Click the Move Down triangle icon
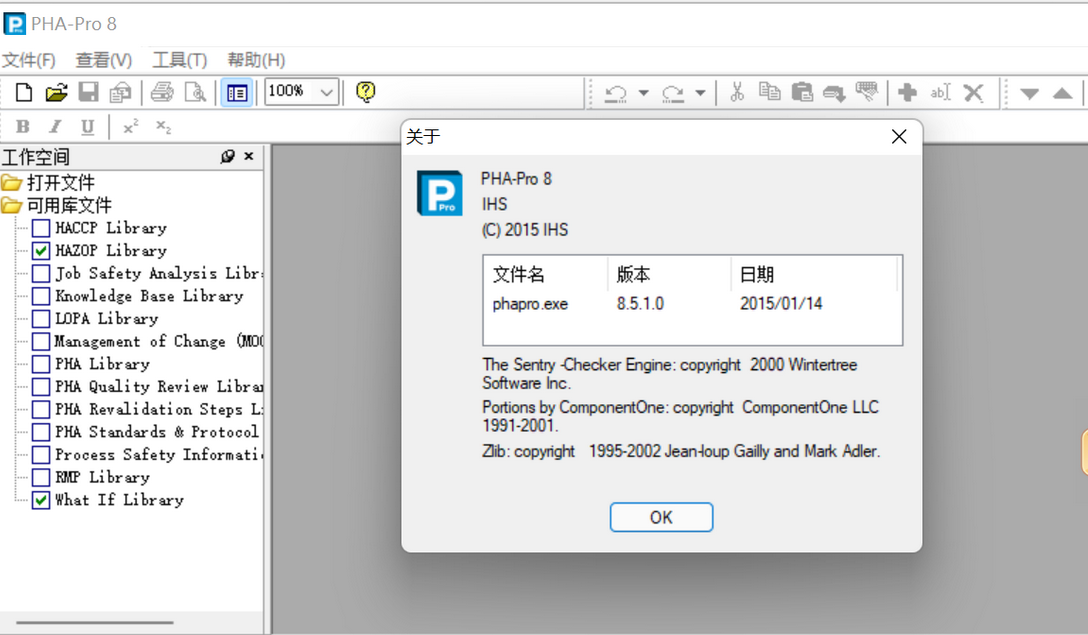This screenshot has height=635, width=1088. (1030, 94)
